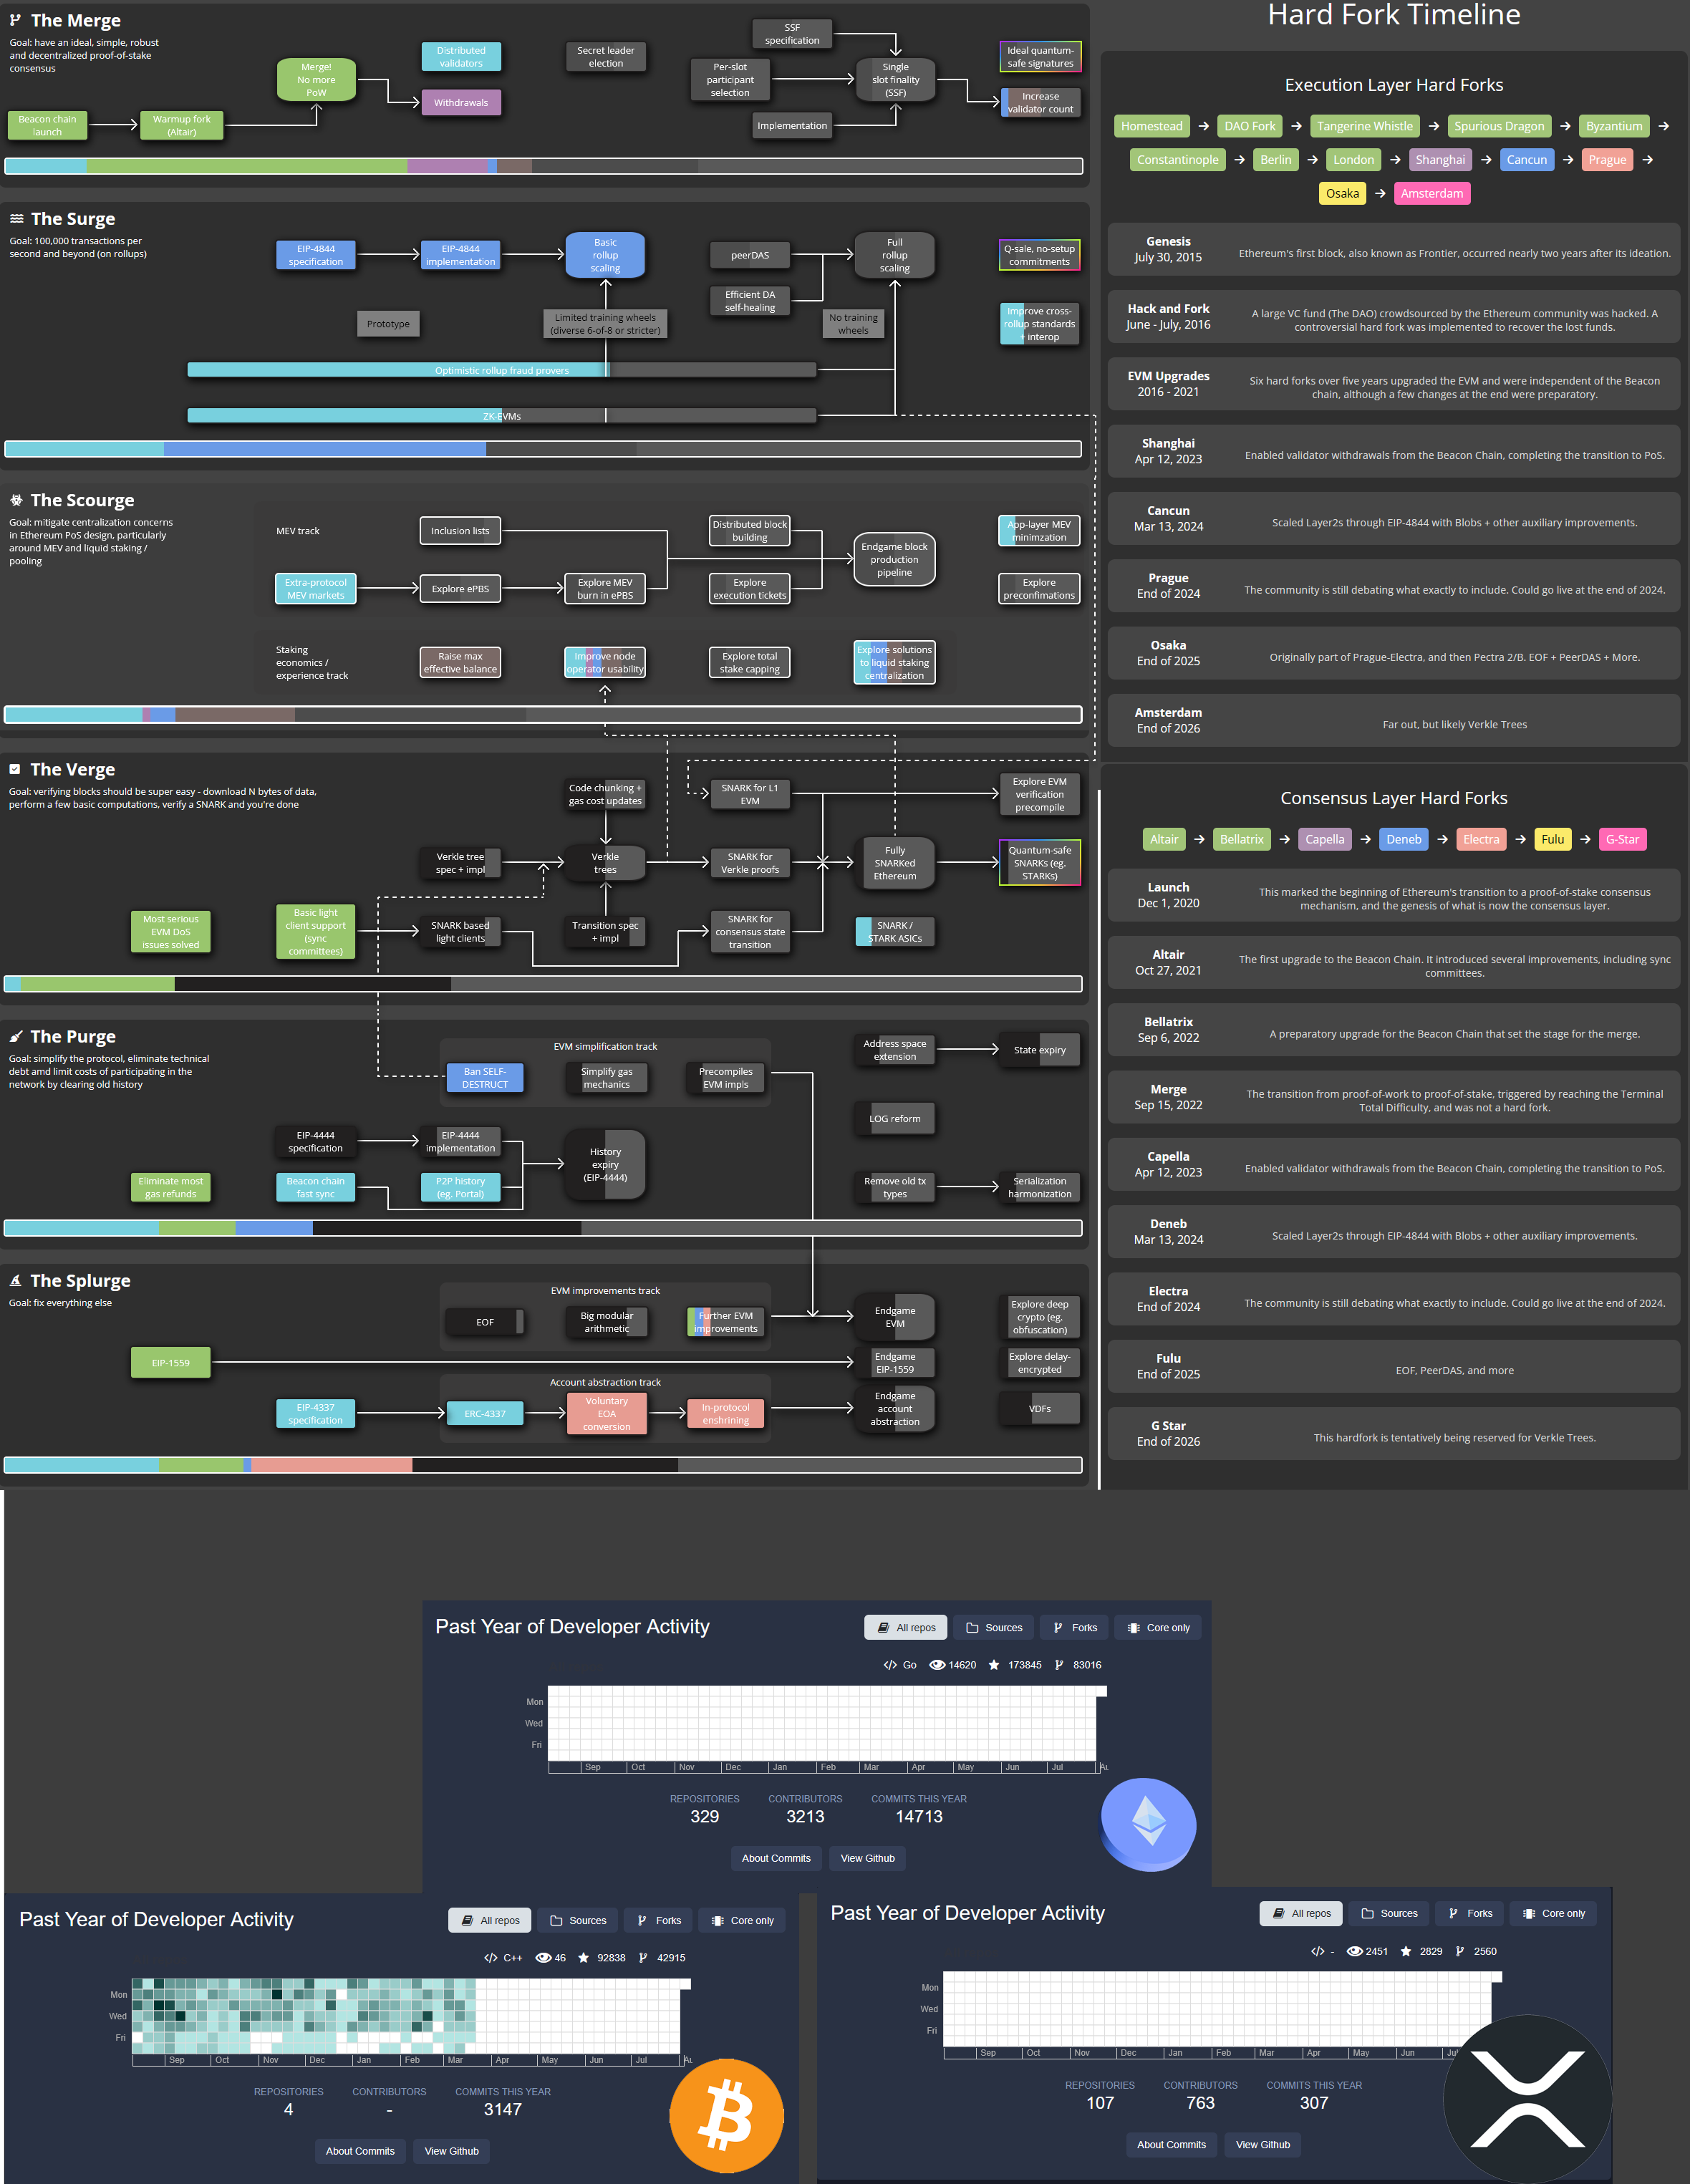Click fork icon beside 83016

(x=1059, y=1665)
